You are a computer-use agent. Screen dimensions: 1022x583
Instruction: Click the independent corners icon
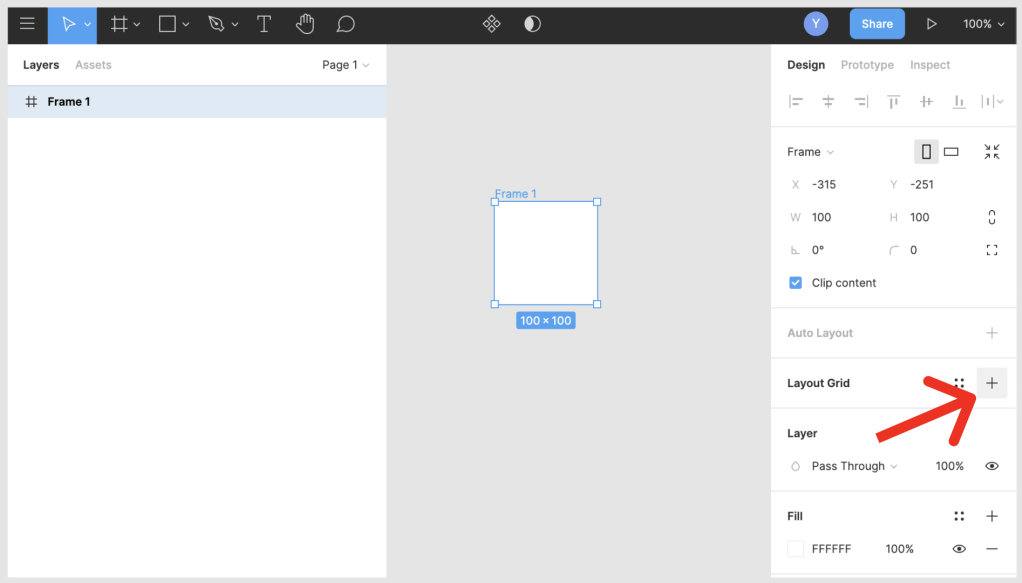pyautogui.click(x=991, y=250)
